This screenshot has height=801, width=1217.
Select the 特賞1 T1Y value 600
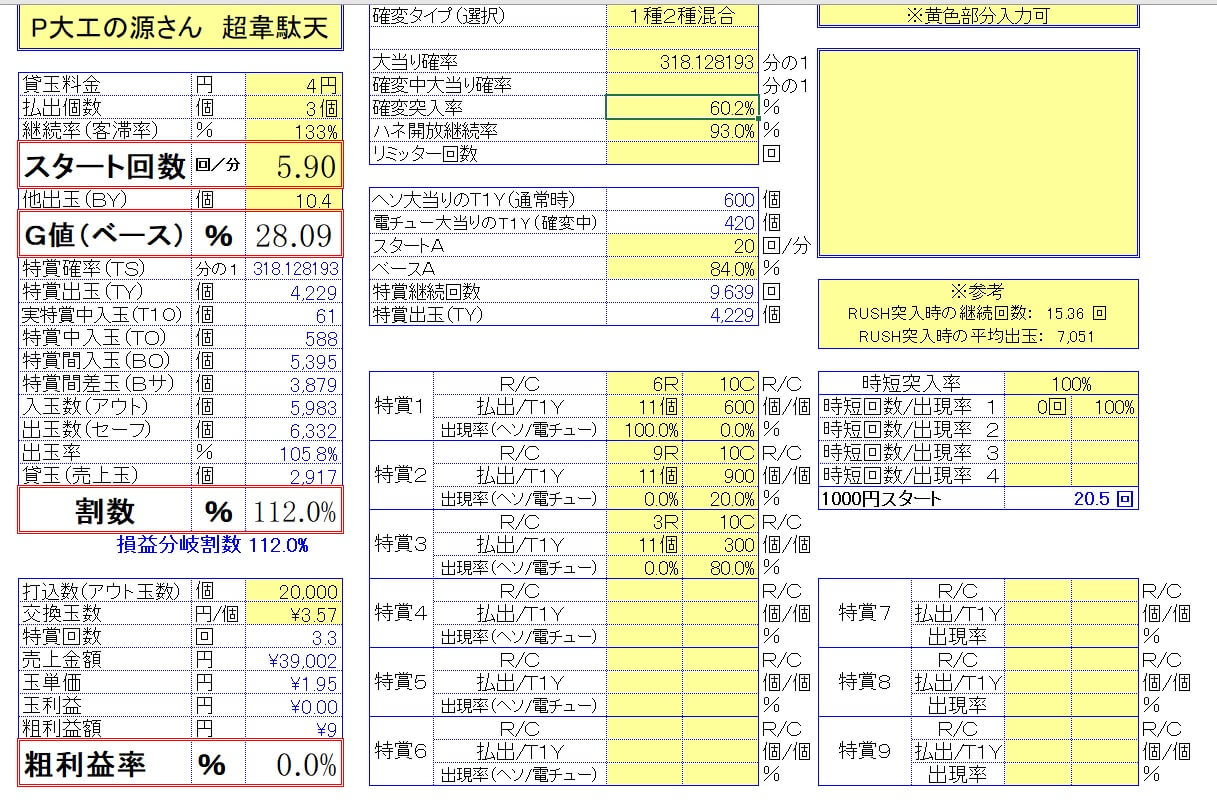tap(721, 406)
